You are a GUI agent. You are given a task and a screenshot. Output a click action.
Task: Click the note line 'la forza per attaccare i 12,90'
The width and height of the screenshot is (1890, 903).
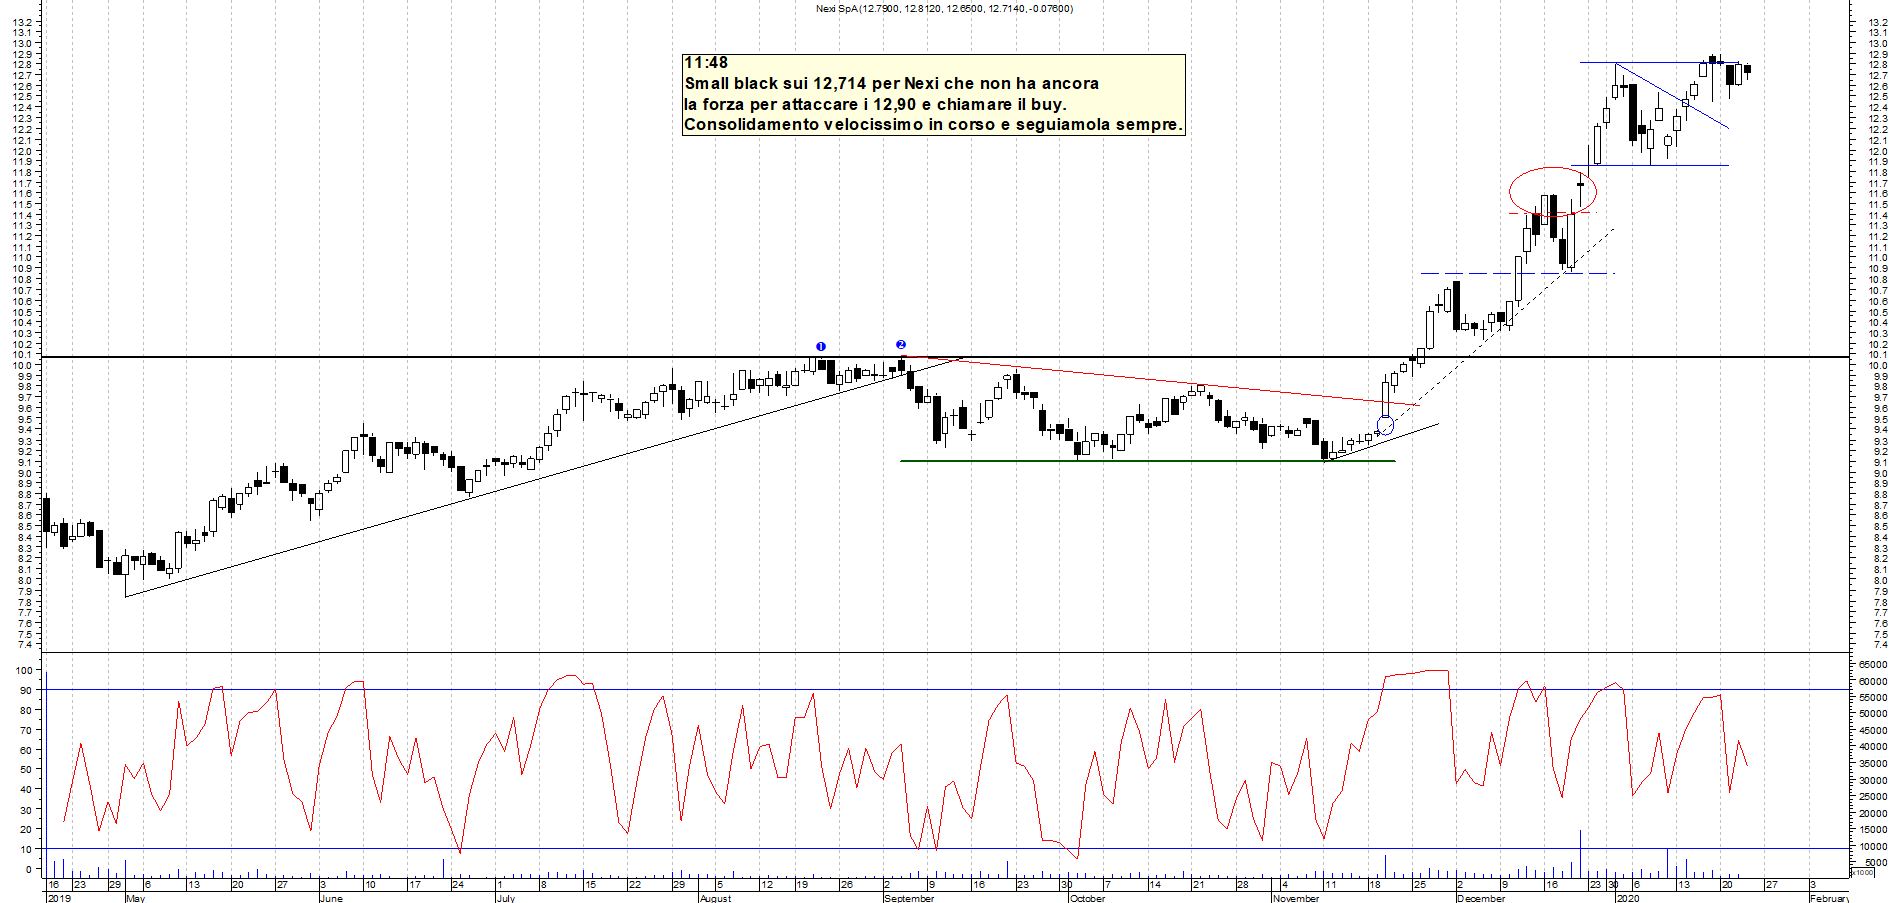point(875,104)
